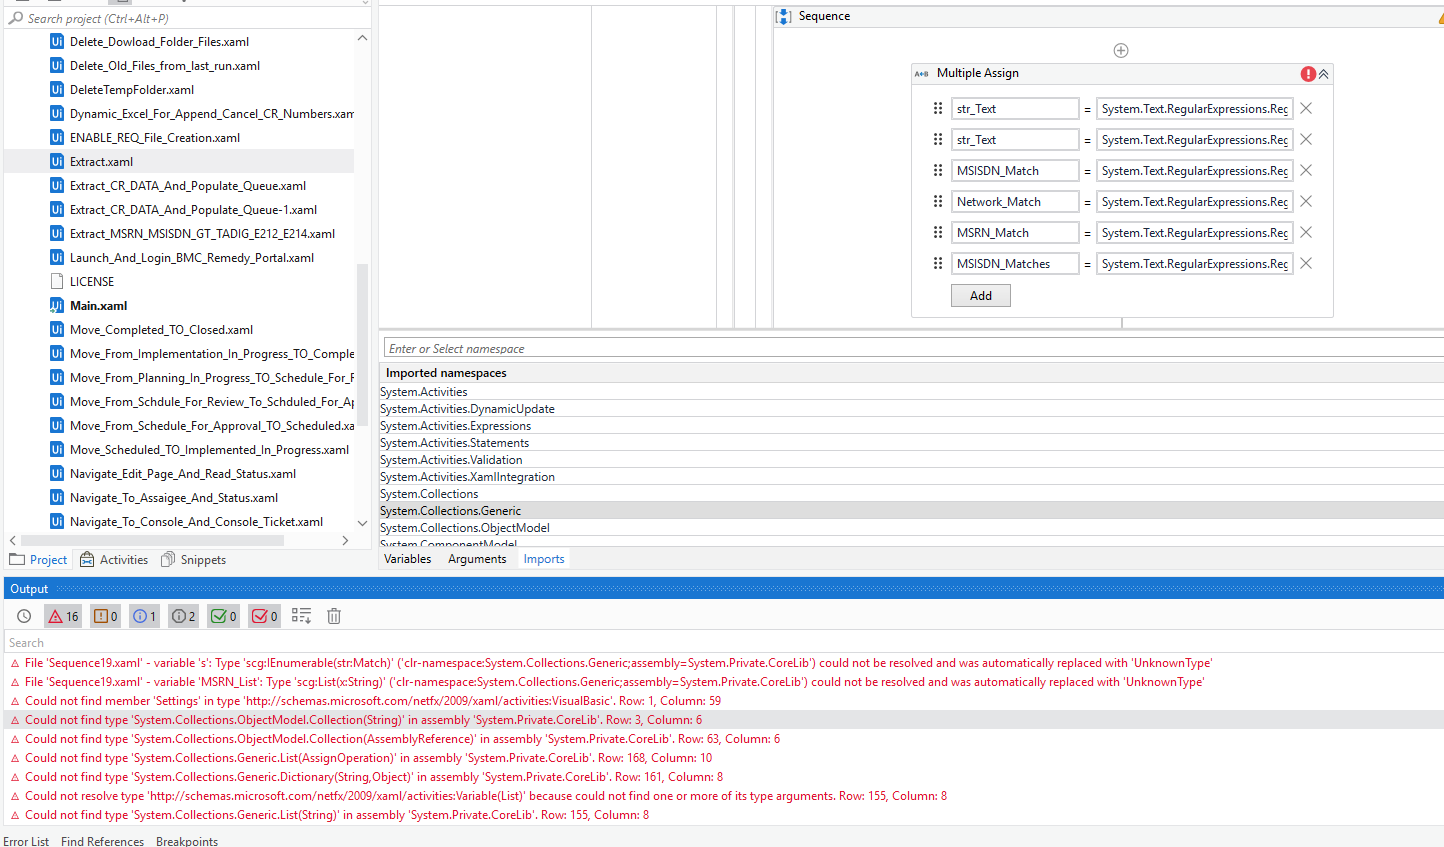
Task: Toggle red test-failed filter in Output
Action: (x=264, y=617)
